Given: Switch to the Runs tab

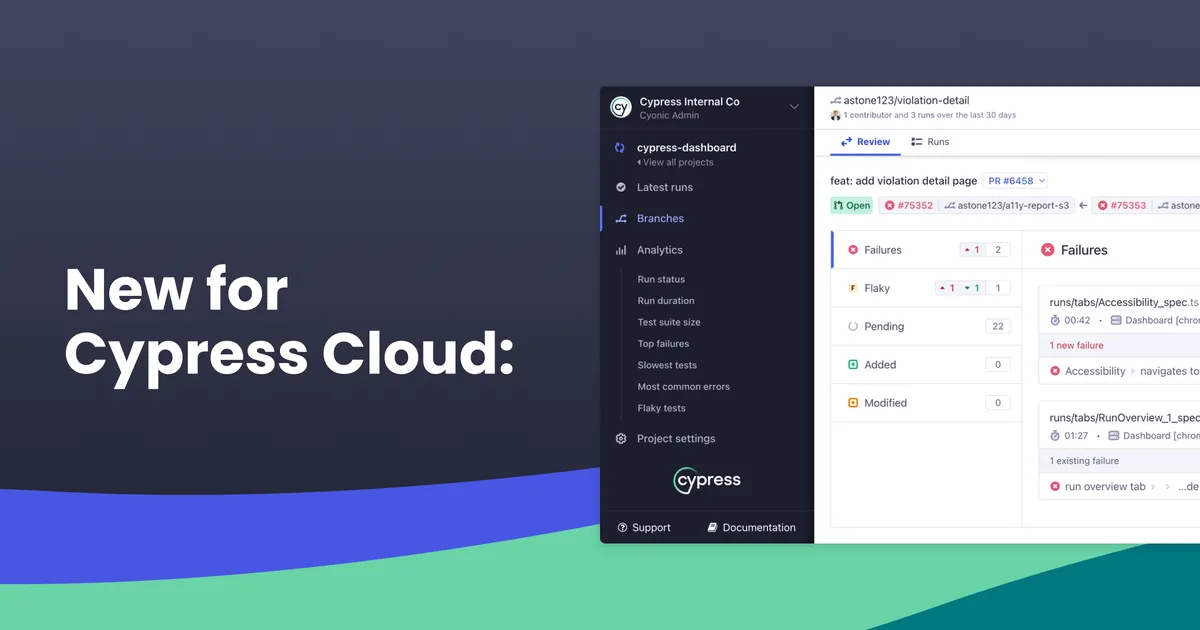Looking at the screenshot, I should click(930, 142).
